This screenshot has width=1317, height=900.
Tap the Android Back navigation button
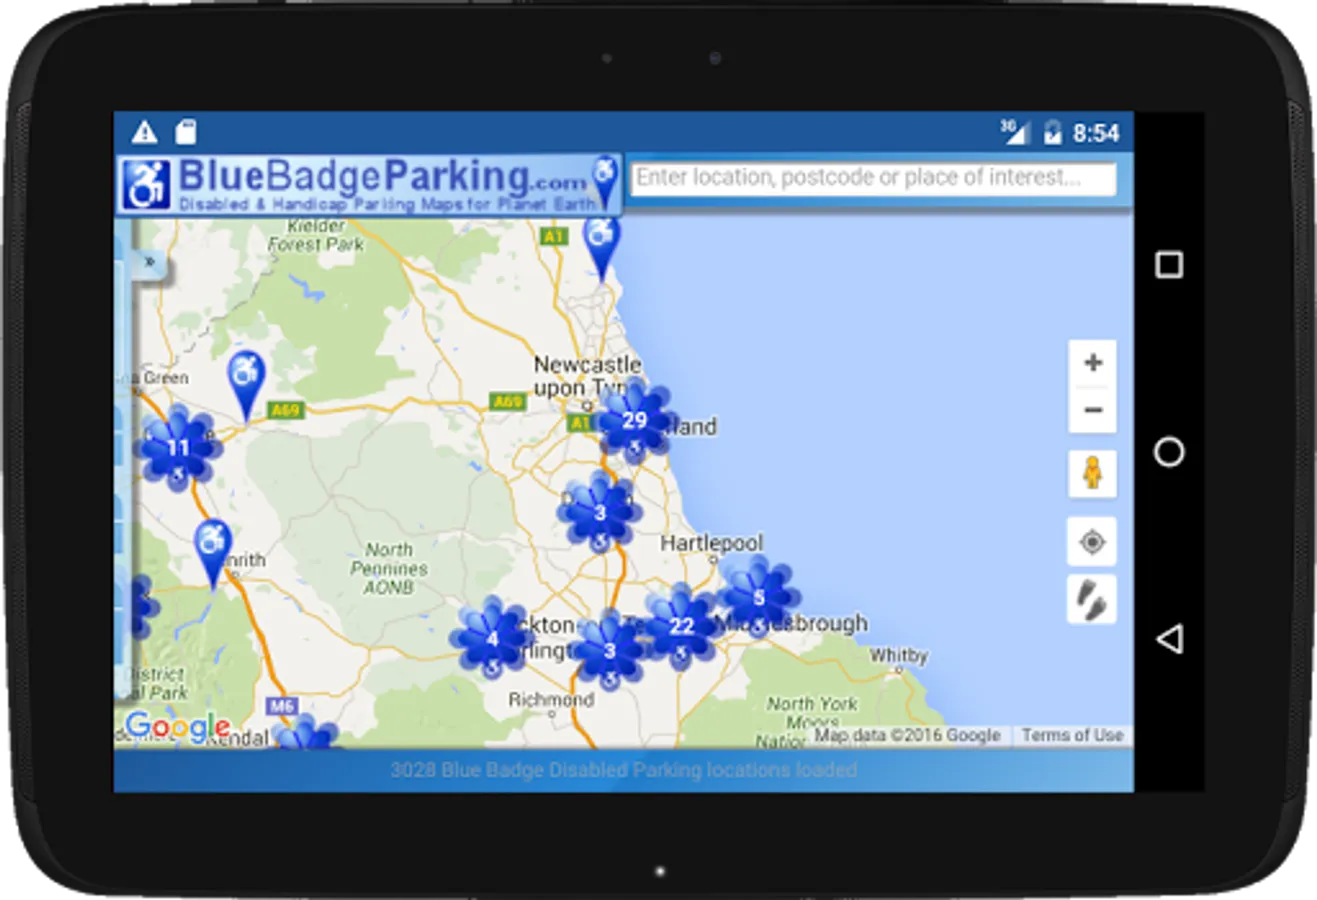1169,639
